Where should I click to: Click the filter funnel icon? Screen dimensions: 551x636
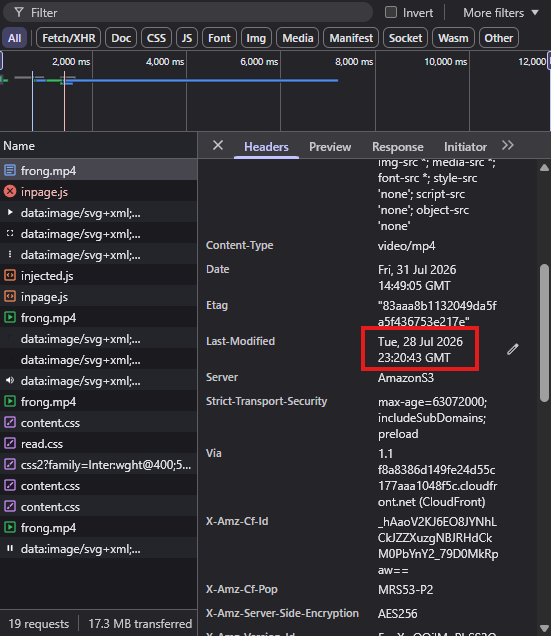click(19, 13)
